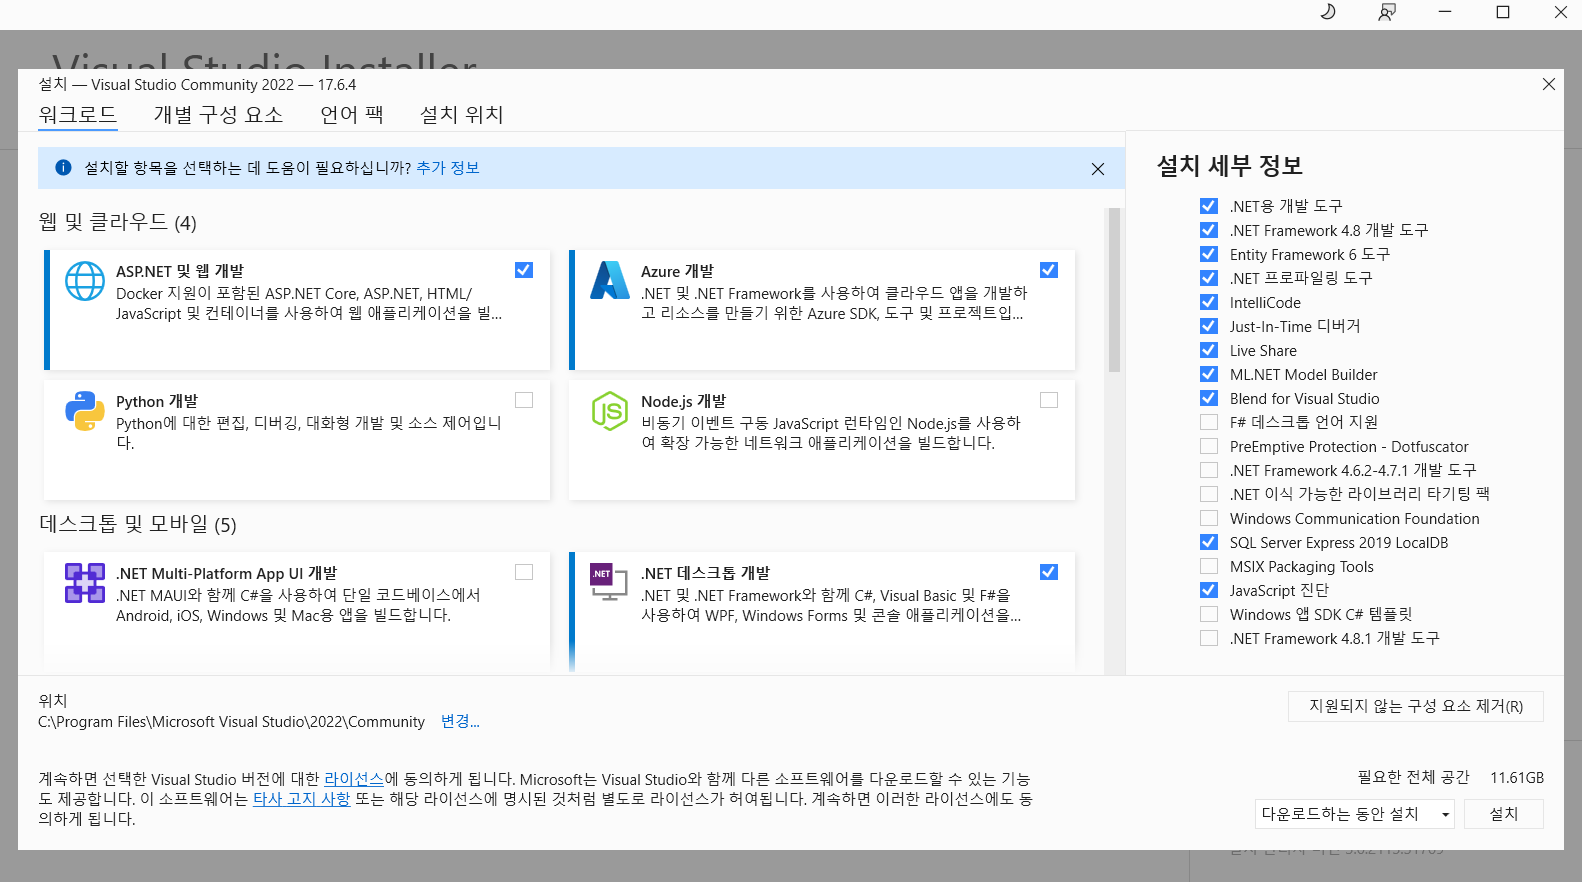Viewport: 1582px width, 882px height.
Task: Switch to the 워크로드 tab
Action: pyautogui.click(x=78, y=115)
